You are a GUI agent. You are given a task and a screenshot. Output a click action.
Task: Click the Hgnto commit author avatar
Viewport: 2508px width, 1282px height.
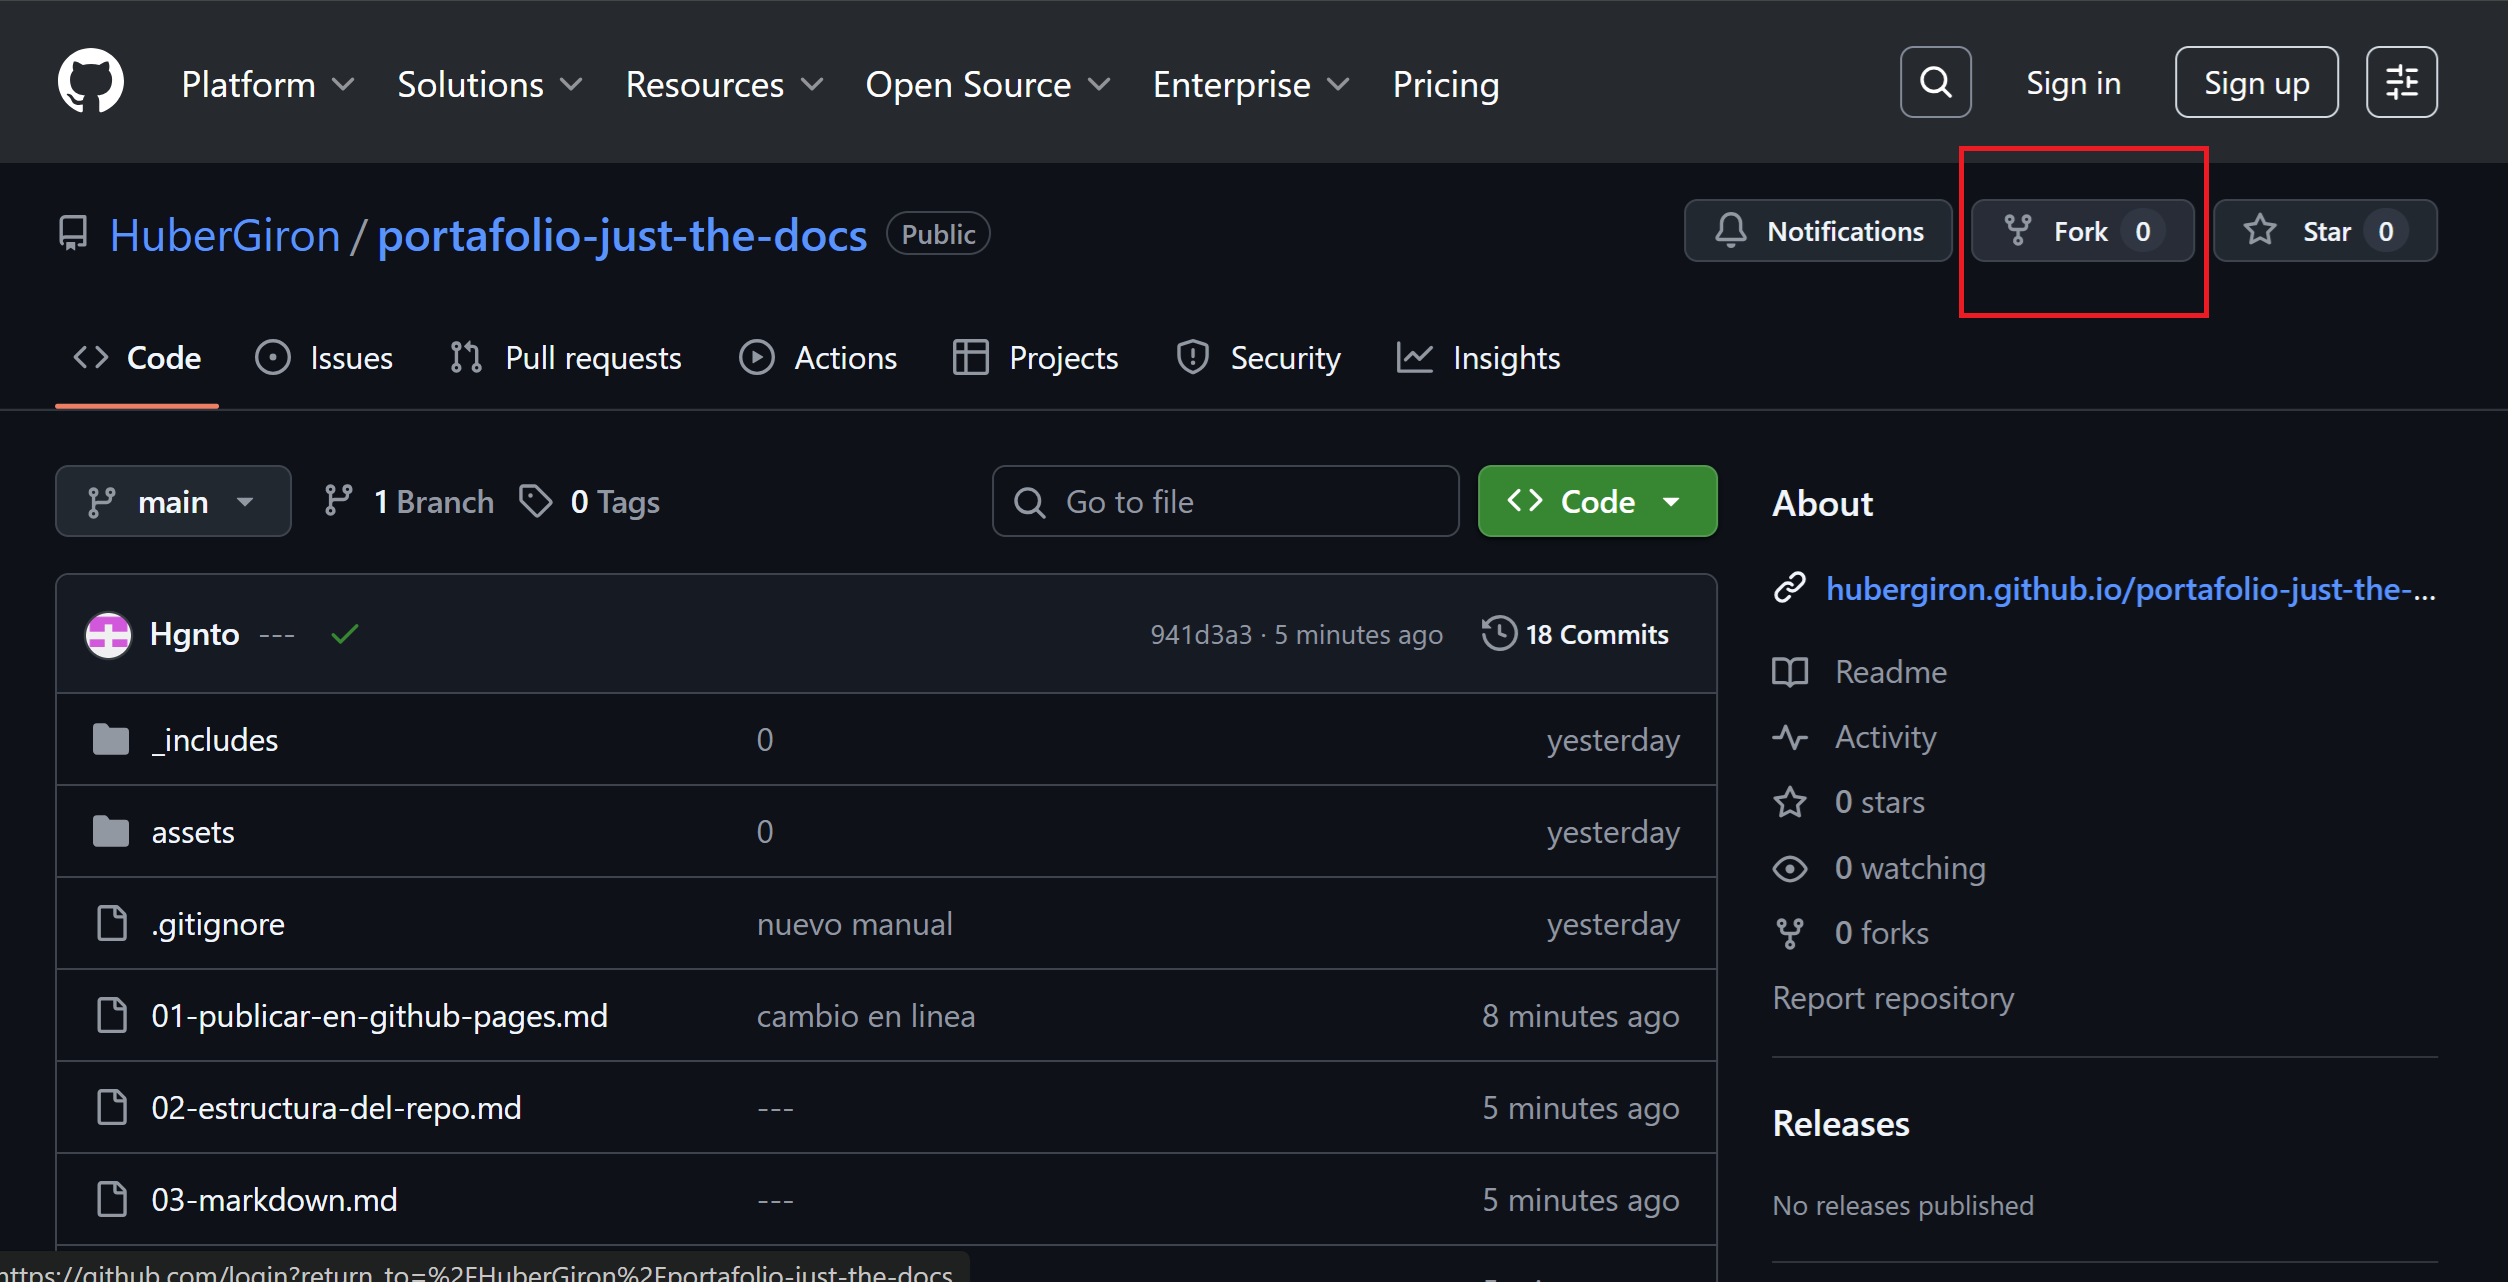tap(108, 635)
